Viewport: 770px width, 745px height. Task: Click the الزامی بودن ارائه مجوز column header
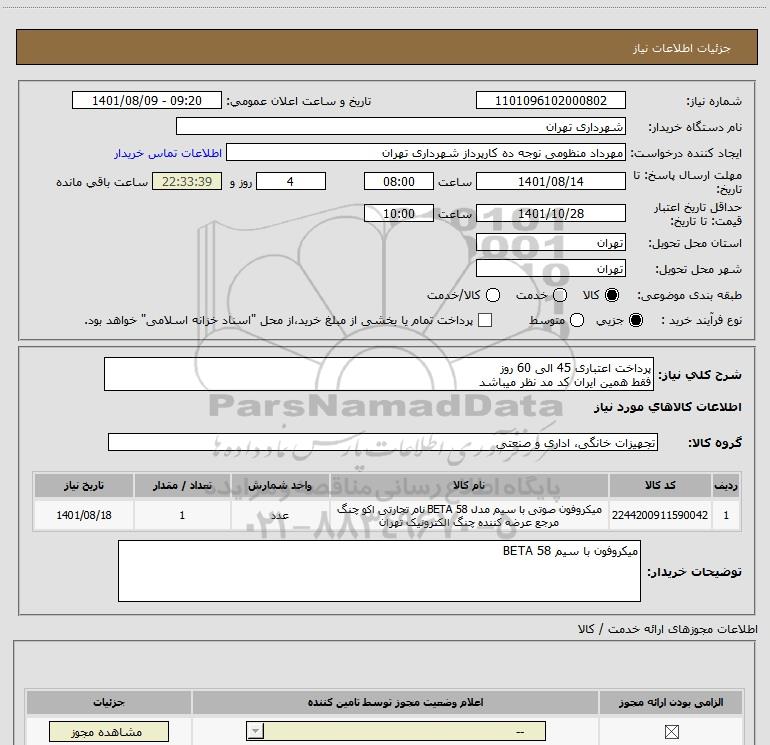[x=671, y=702]
